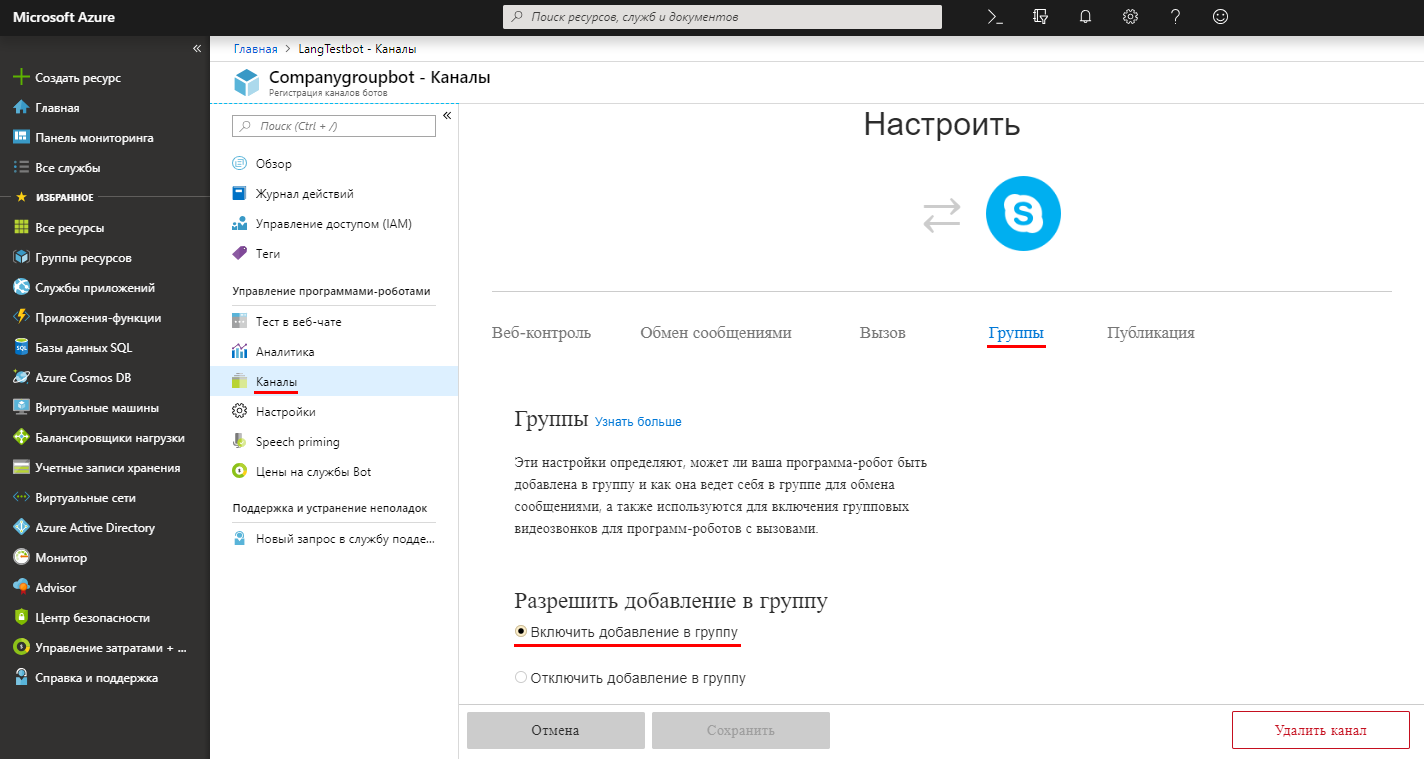The image size is (1424, 759).
Task: Collapse the left portal sidebar chevron
Action: [x=197, y=49]
